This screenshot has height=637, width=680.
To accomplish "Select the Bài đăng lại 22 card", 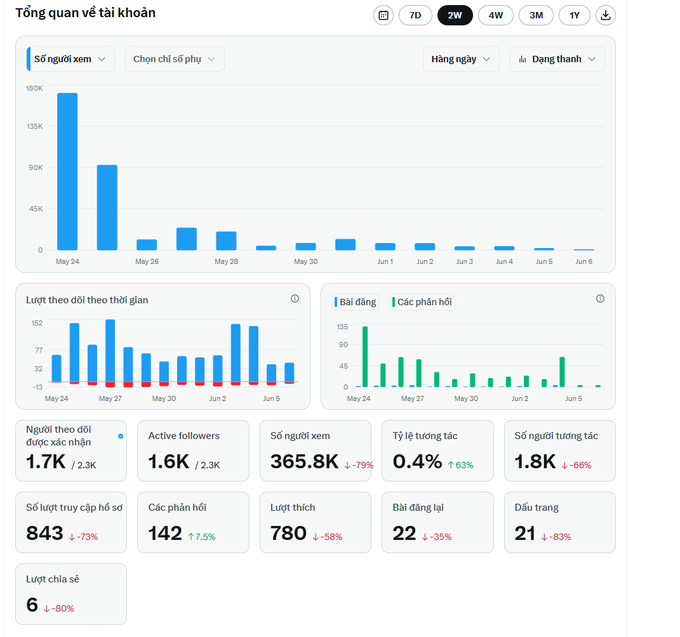I will coord(438,523).
